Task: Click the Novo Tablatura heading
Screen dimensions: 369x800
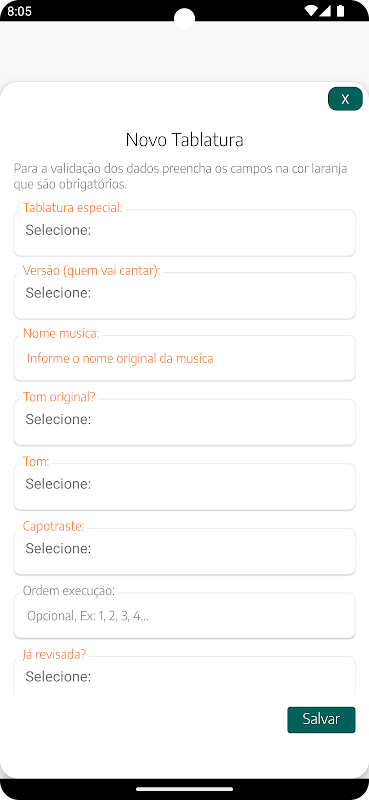Action: [184, 139]
